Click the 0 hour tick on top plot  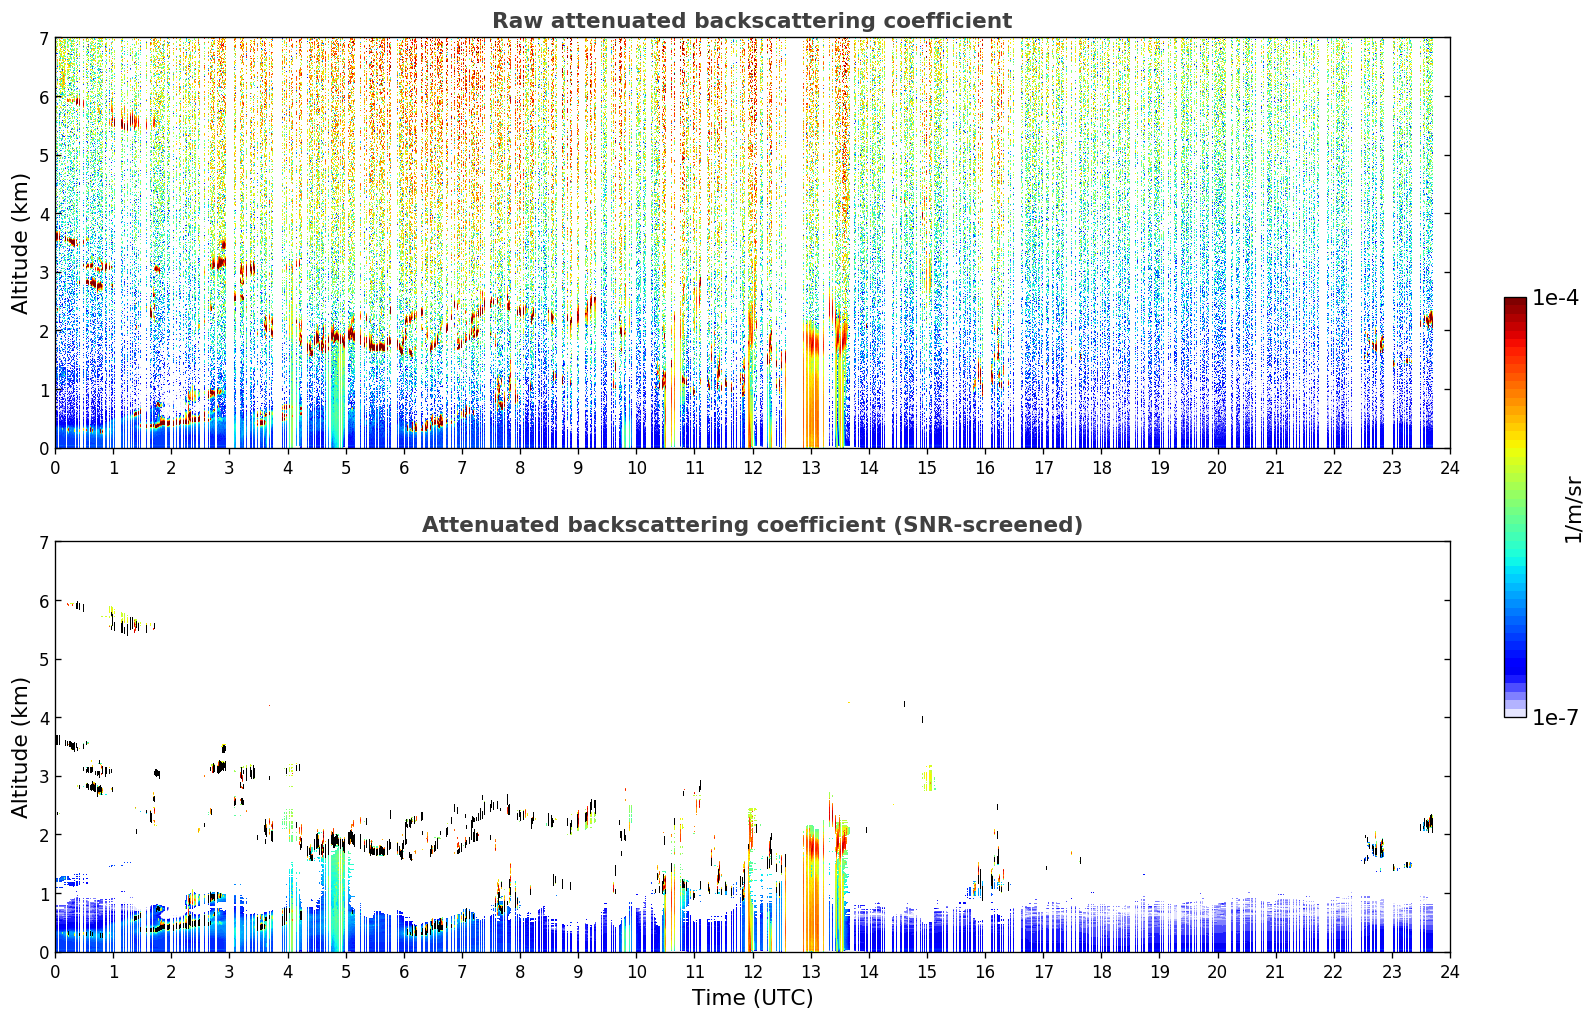(55, 468)
